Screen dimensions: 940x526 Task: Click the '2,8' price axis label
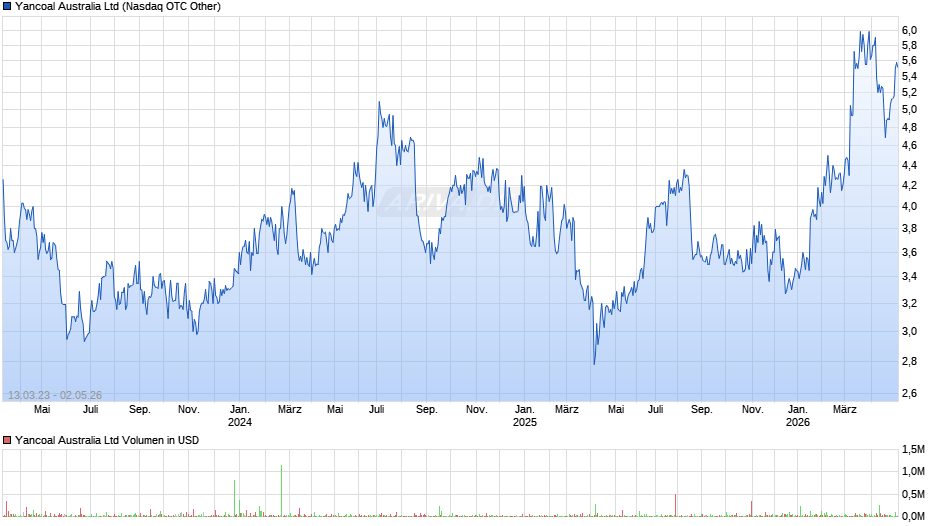pos(909,362)
